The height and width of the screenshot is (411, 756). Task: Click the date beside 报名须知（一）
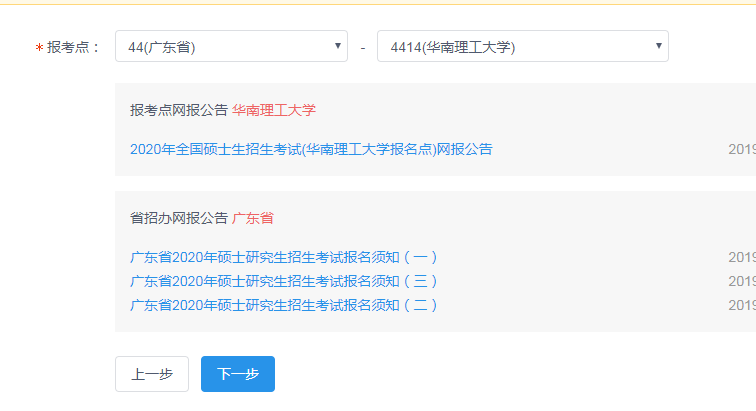(742, 257)
